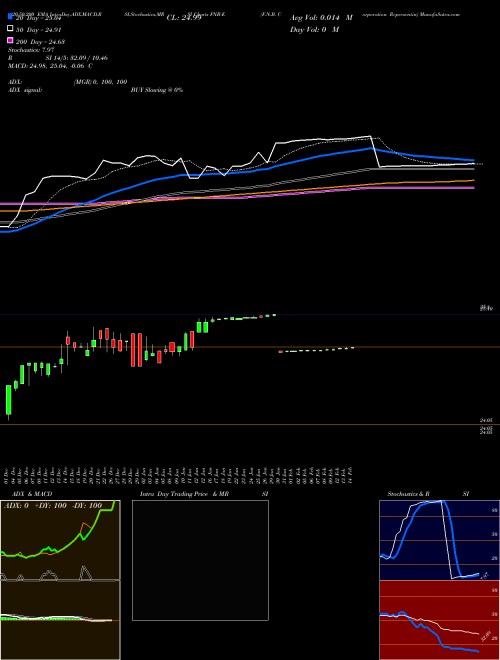500x660 pixels.
Task: Click the red RSI chart panel
Action: (440, 620)
